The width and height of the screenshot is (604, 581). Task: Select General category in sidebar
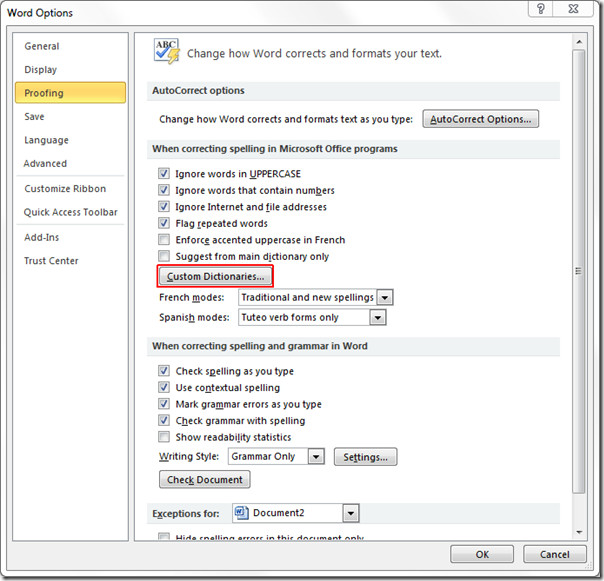[x=70, y=46]
